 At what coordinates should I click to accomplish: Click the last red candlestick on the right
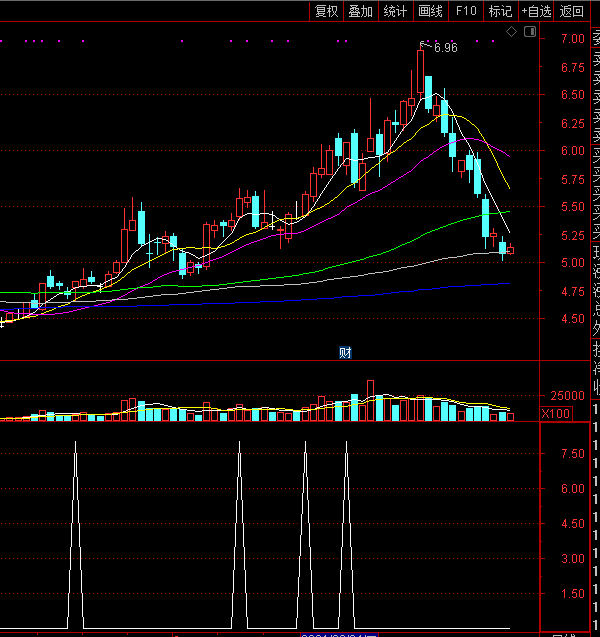(511, 250)
